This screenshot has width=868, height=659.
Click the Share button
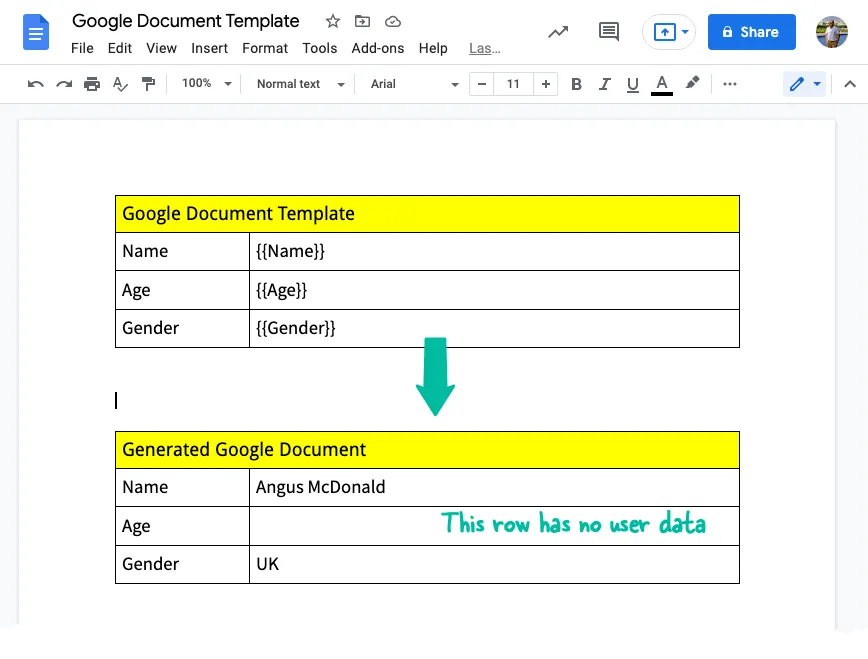coord(751,31)
